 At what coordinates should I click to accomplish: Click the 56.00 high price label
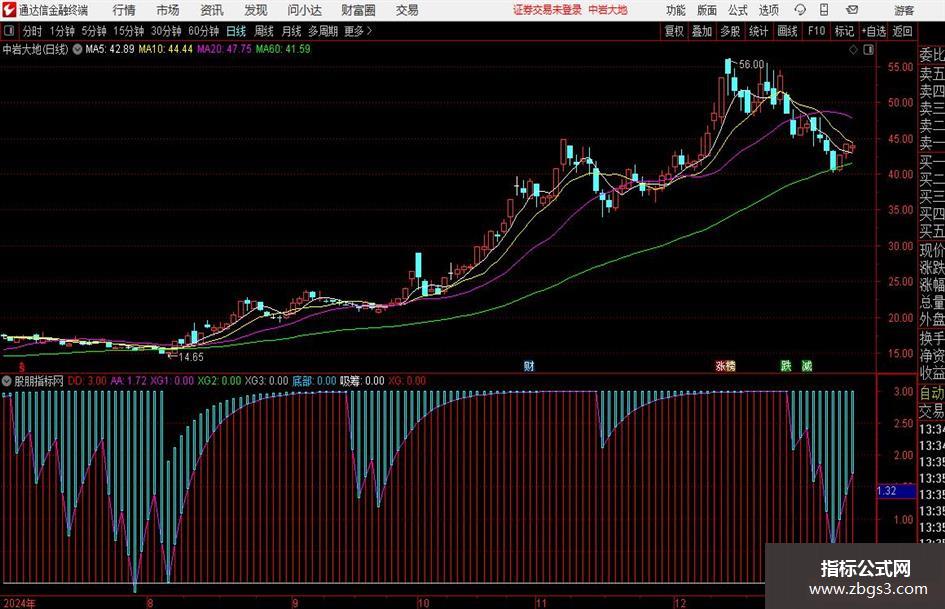click(751, 65)
